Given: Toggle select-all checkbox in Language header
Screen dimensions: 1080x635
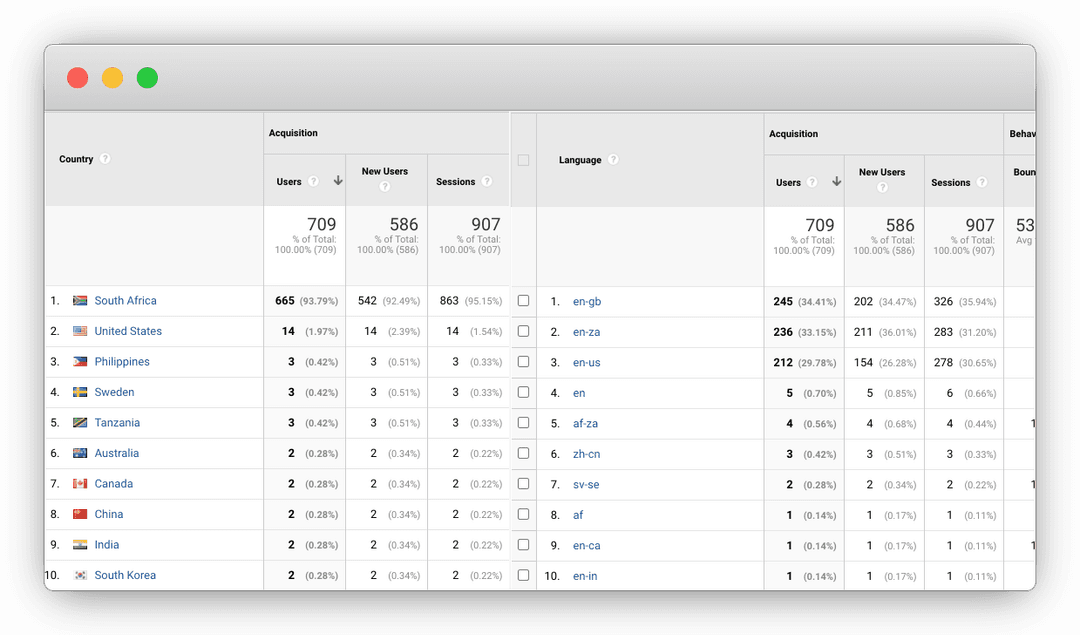Looking at the screenshot, I should tap(523, 160).
